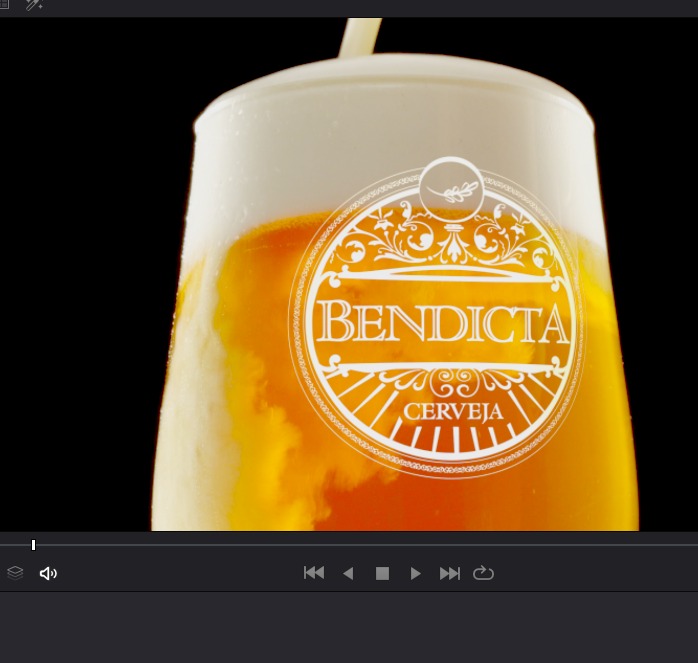Viewport: 698px width, 663px height.
Task: Stop playback
Action: 382,573
